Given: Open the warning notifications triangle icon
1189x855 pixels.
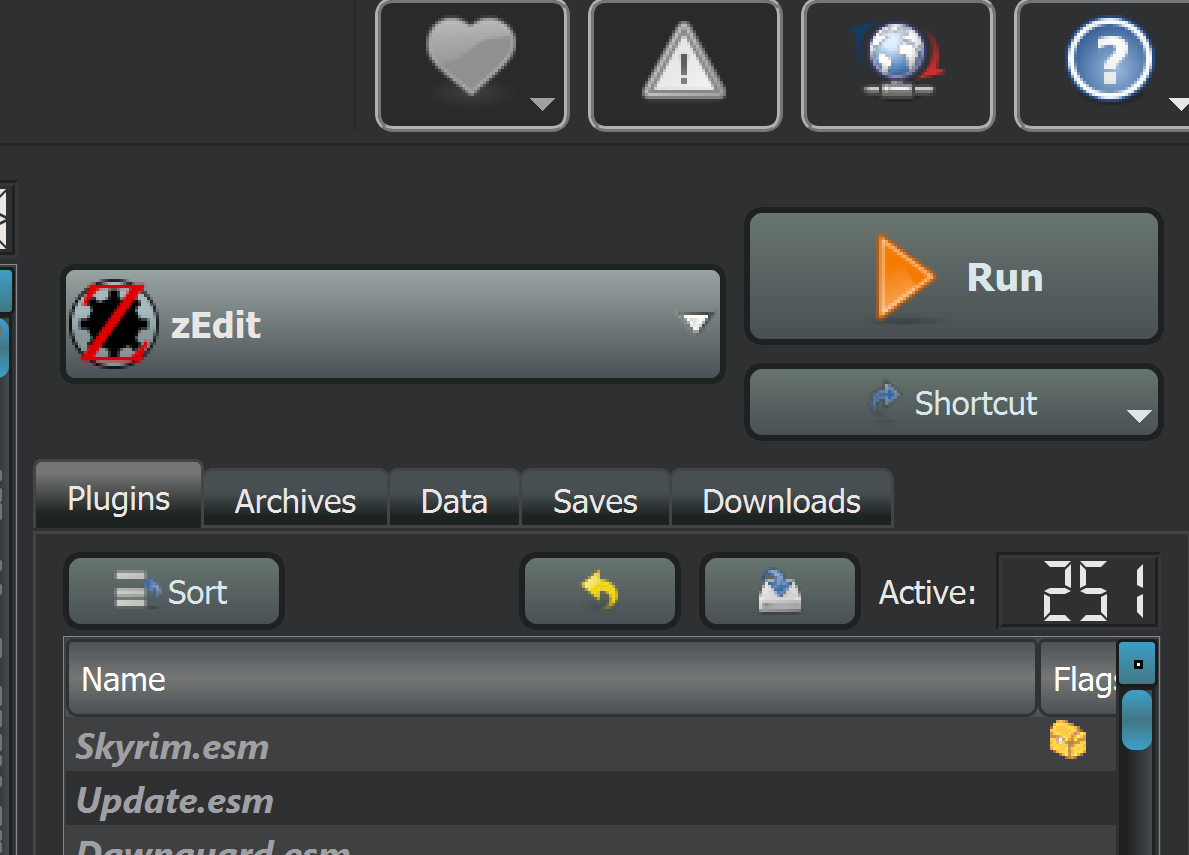Looking at the screenshot, I should 685,62.
